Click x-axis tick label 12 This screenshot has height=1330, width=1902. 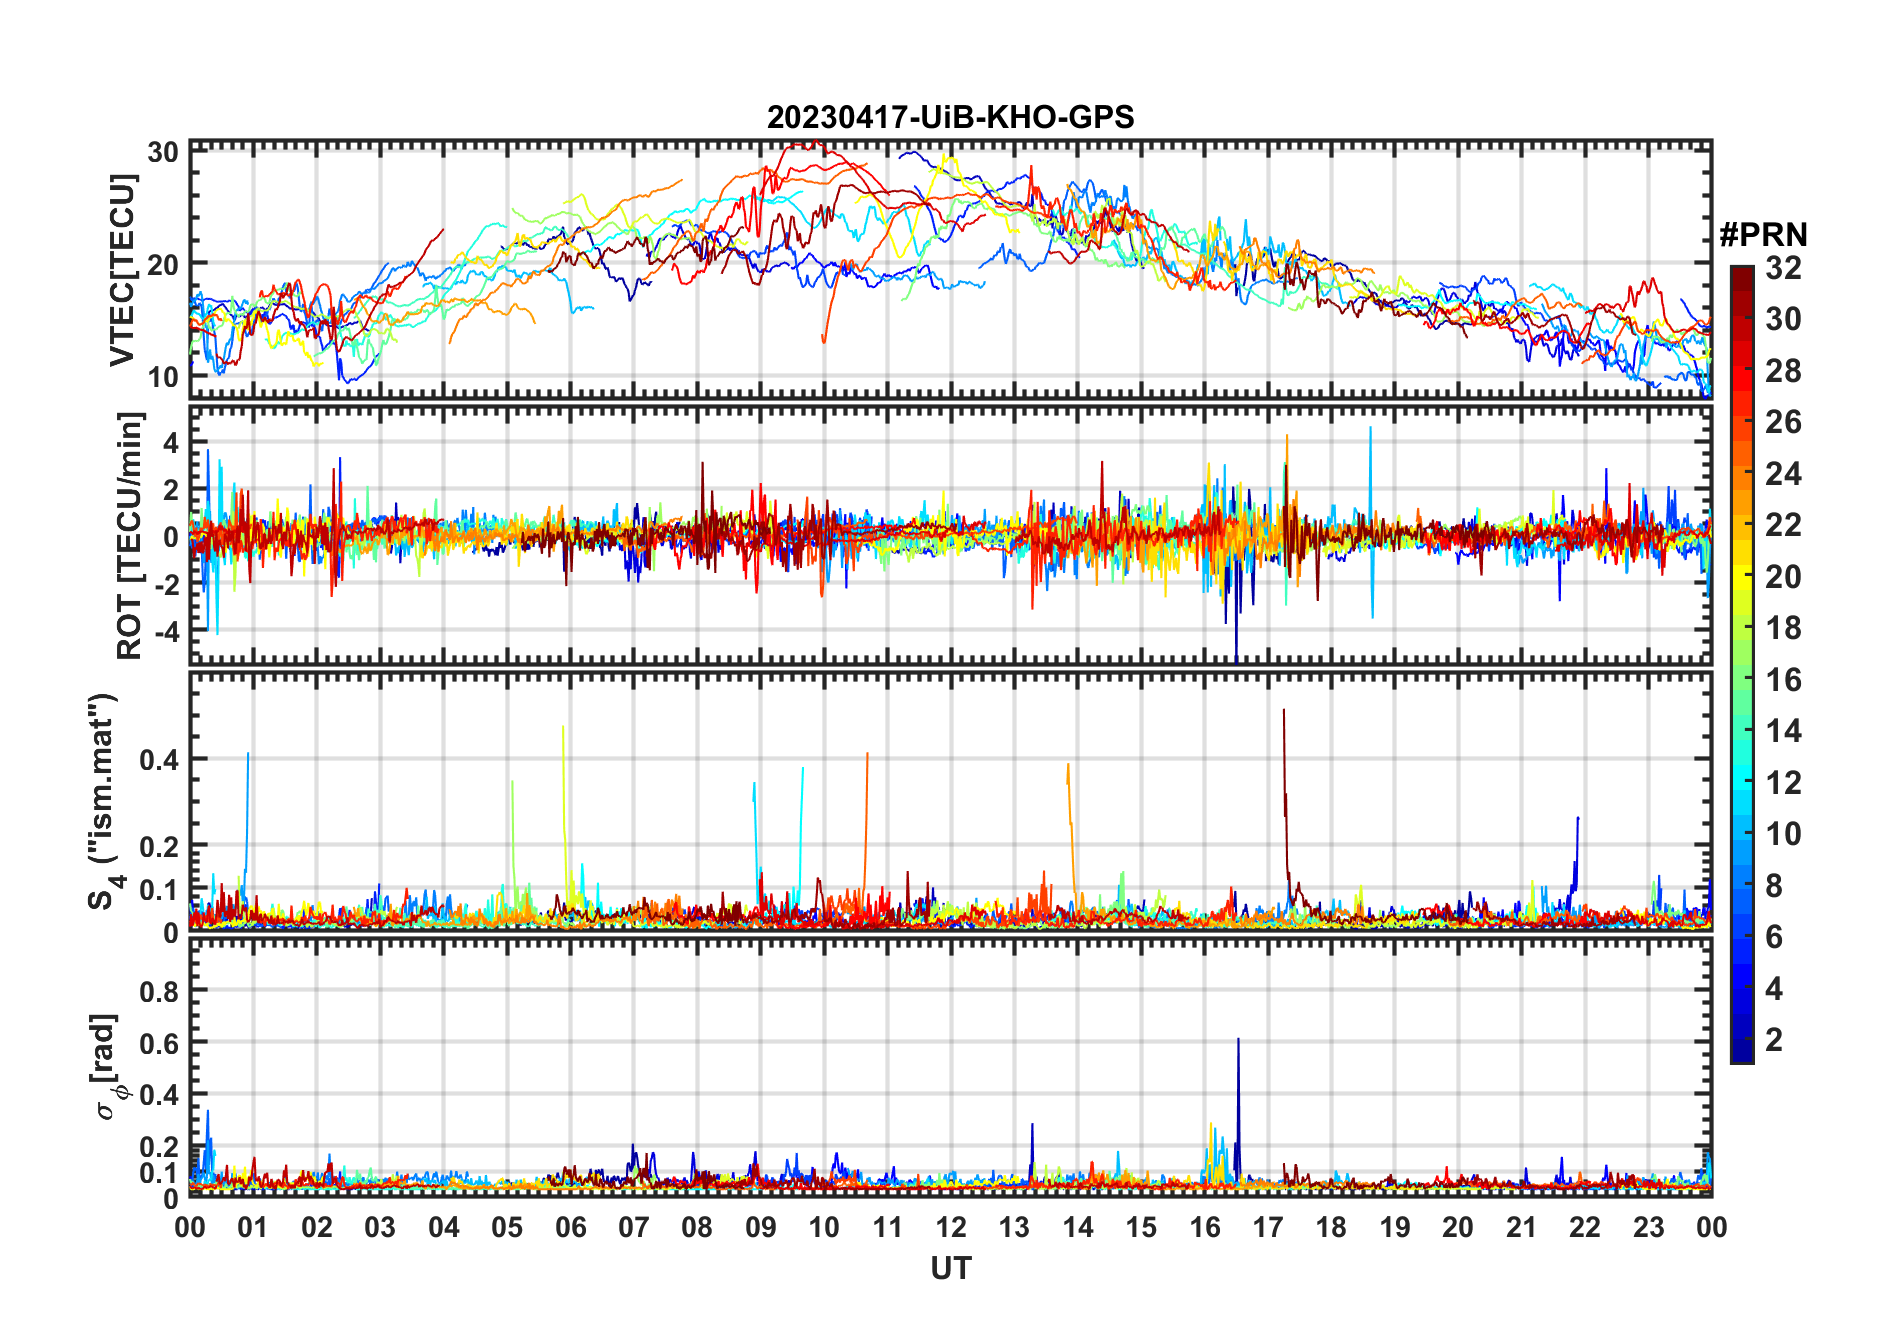point(951,1227)
